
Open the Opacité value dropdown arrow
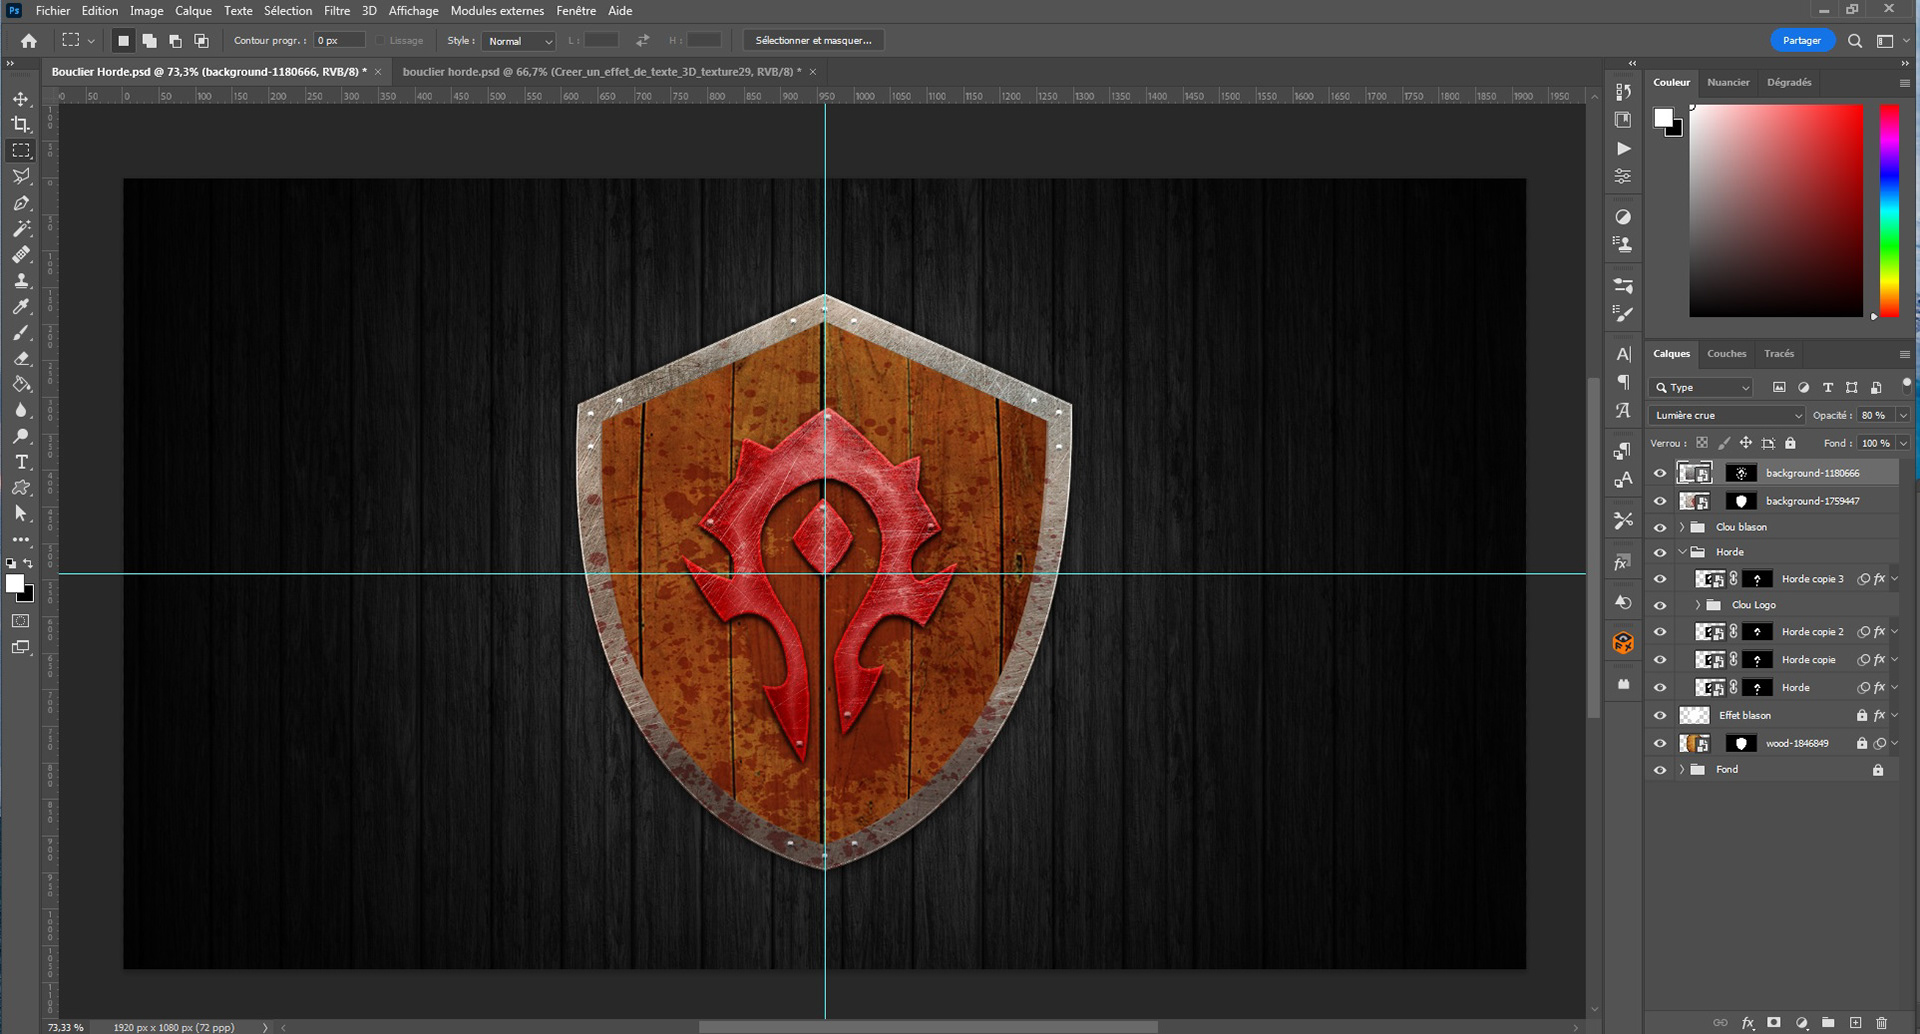[1902, 415]
